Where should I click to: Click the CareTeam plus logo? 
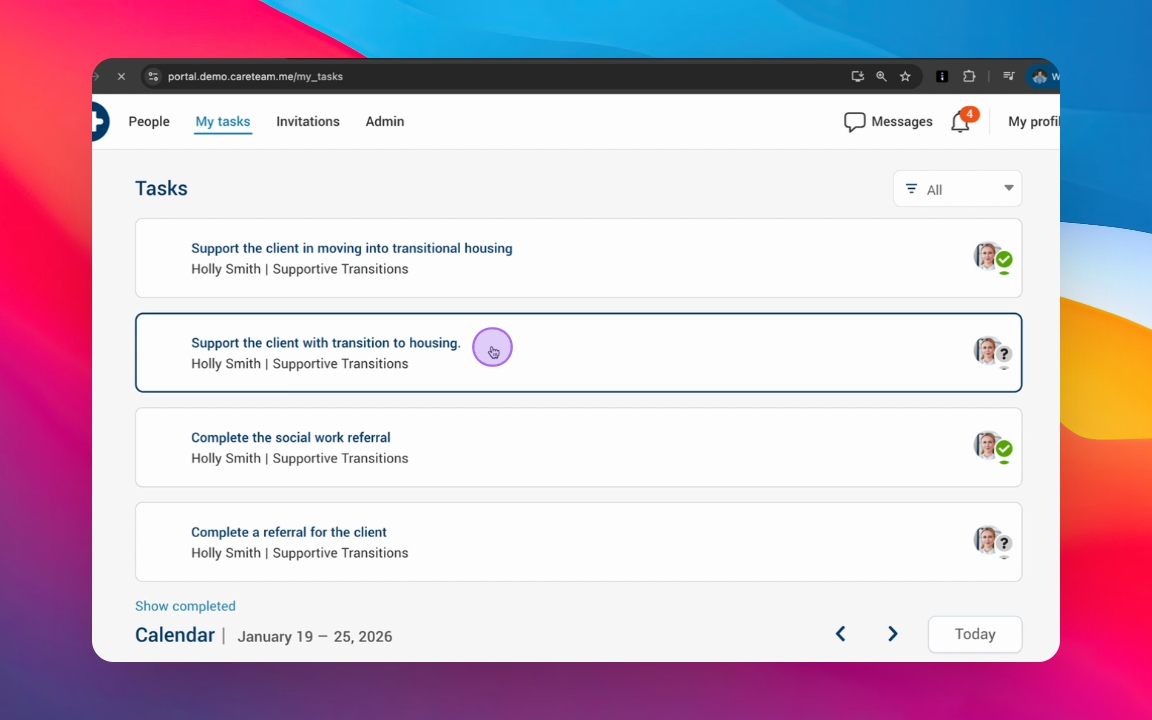pyautogui.click(x=99, y=121)
